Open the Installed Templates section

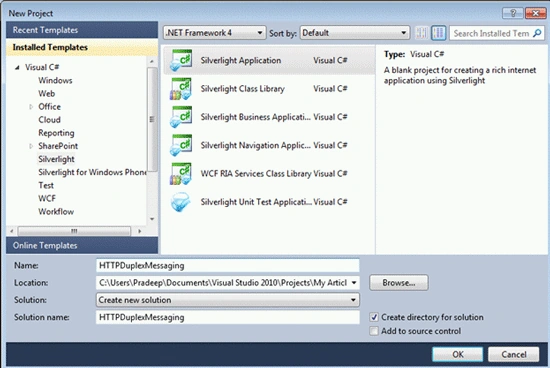tap(82, 47)
